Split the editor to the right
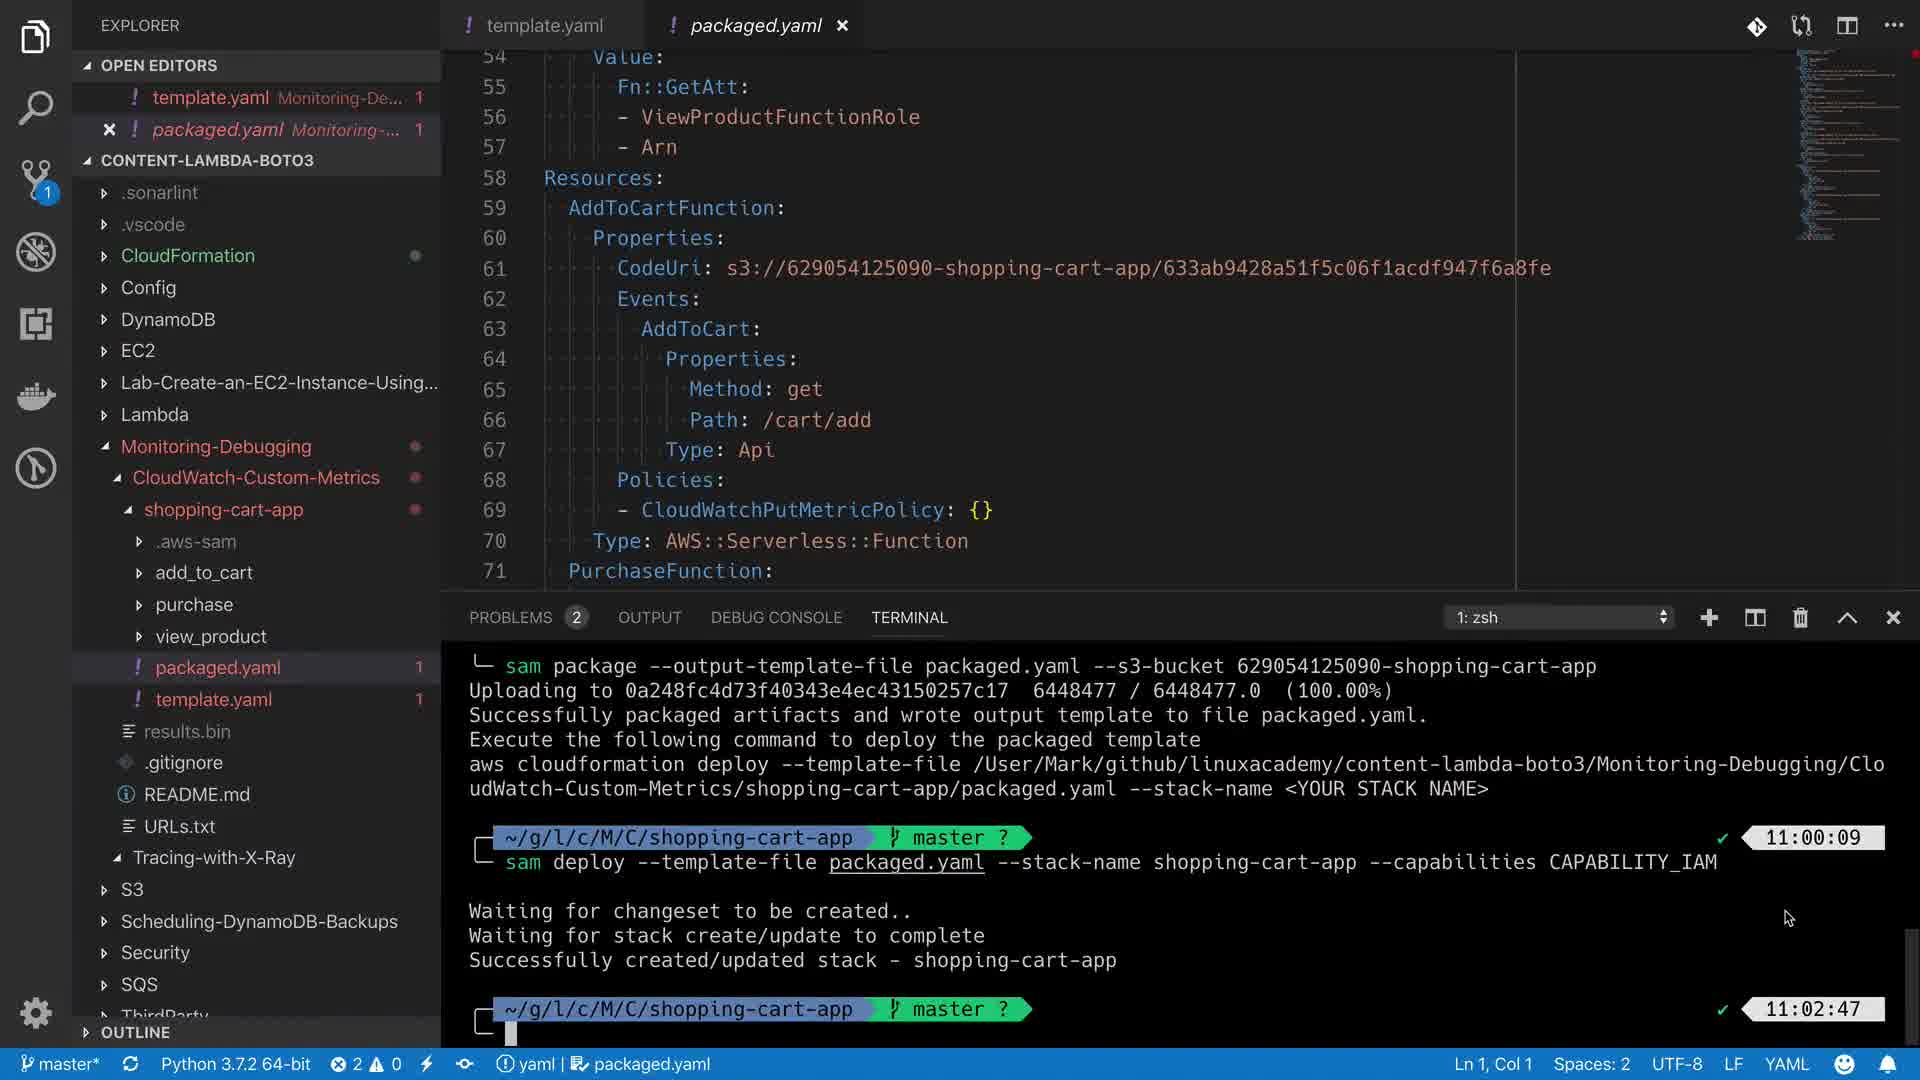This screenshot has width=1920, height=1080. coord(1847,26)
